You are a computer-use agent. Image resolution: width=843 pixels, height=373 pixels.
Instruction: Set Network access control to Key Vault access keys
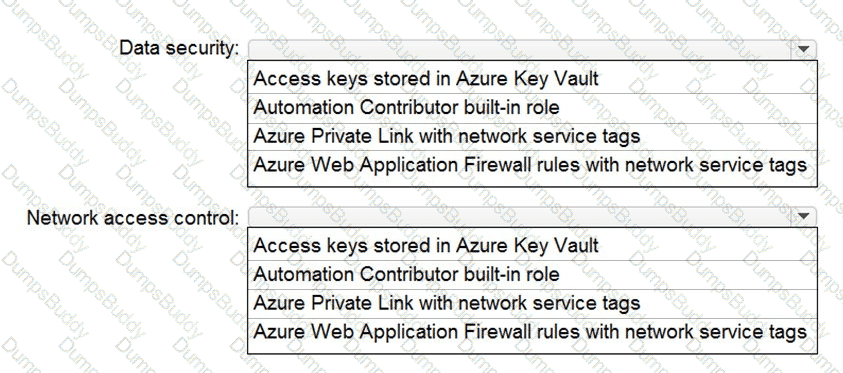coord(532,246)
